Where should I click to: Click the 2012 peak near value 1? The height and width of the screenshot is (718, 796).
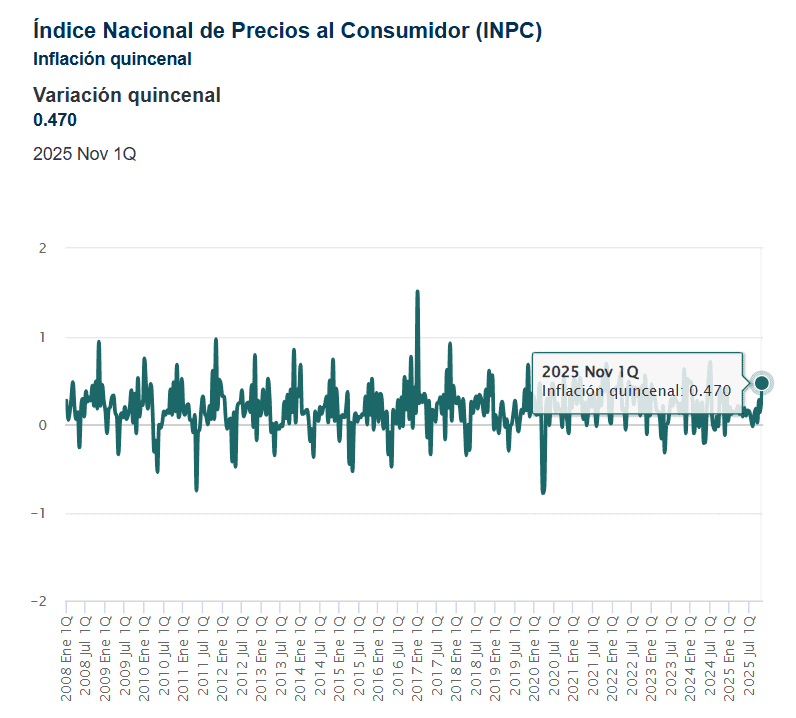click(x=216, y=340)
